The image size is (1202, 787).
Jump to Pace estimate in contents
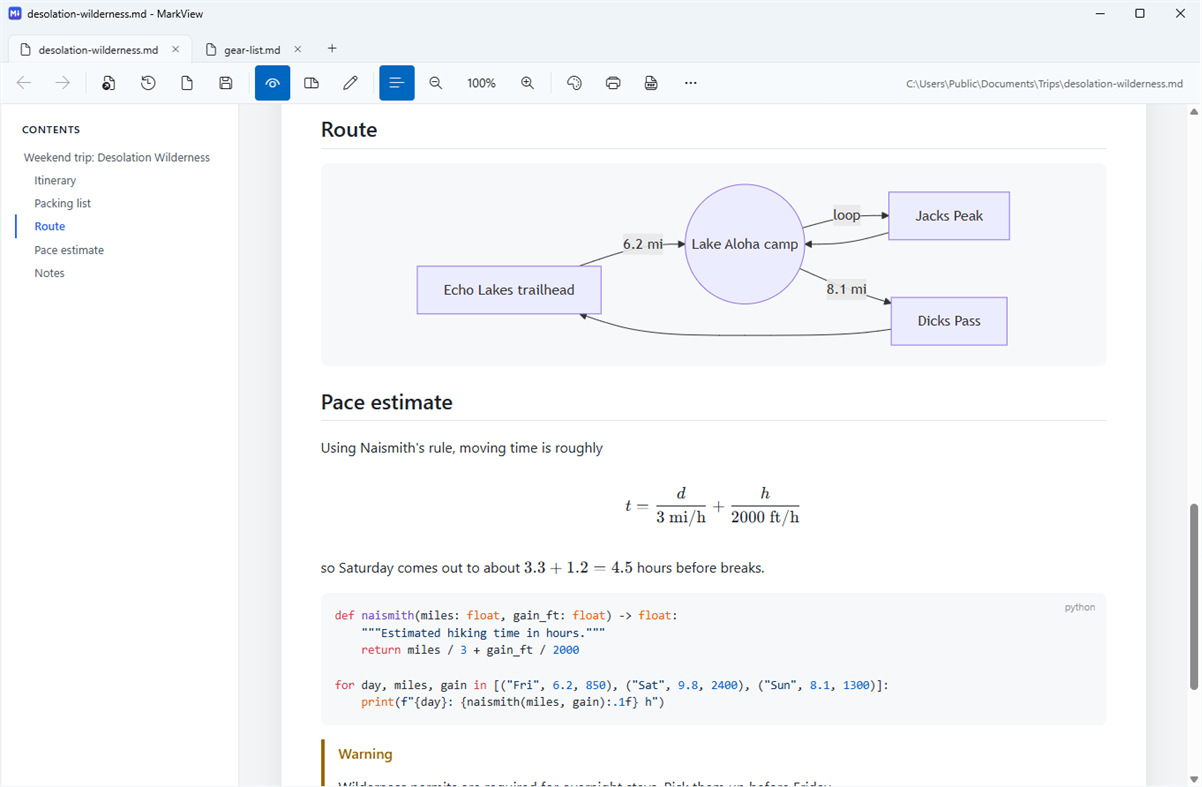69,250
